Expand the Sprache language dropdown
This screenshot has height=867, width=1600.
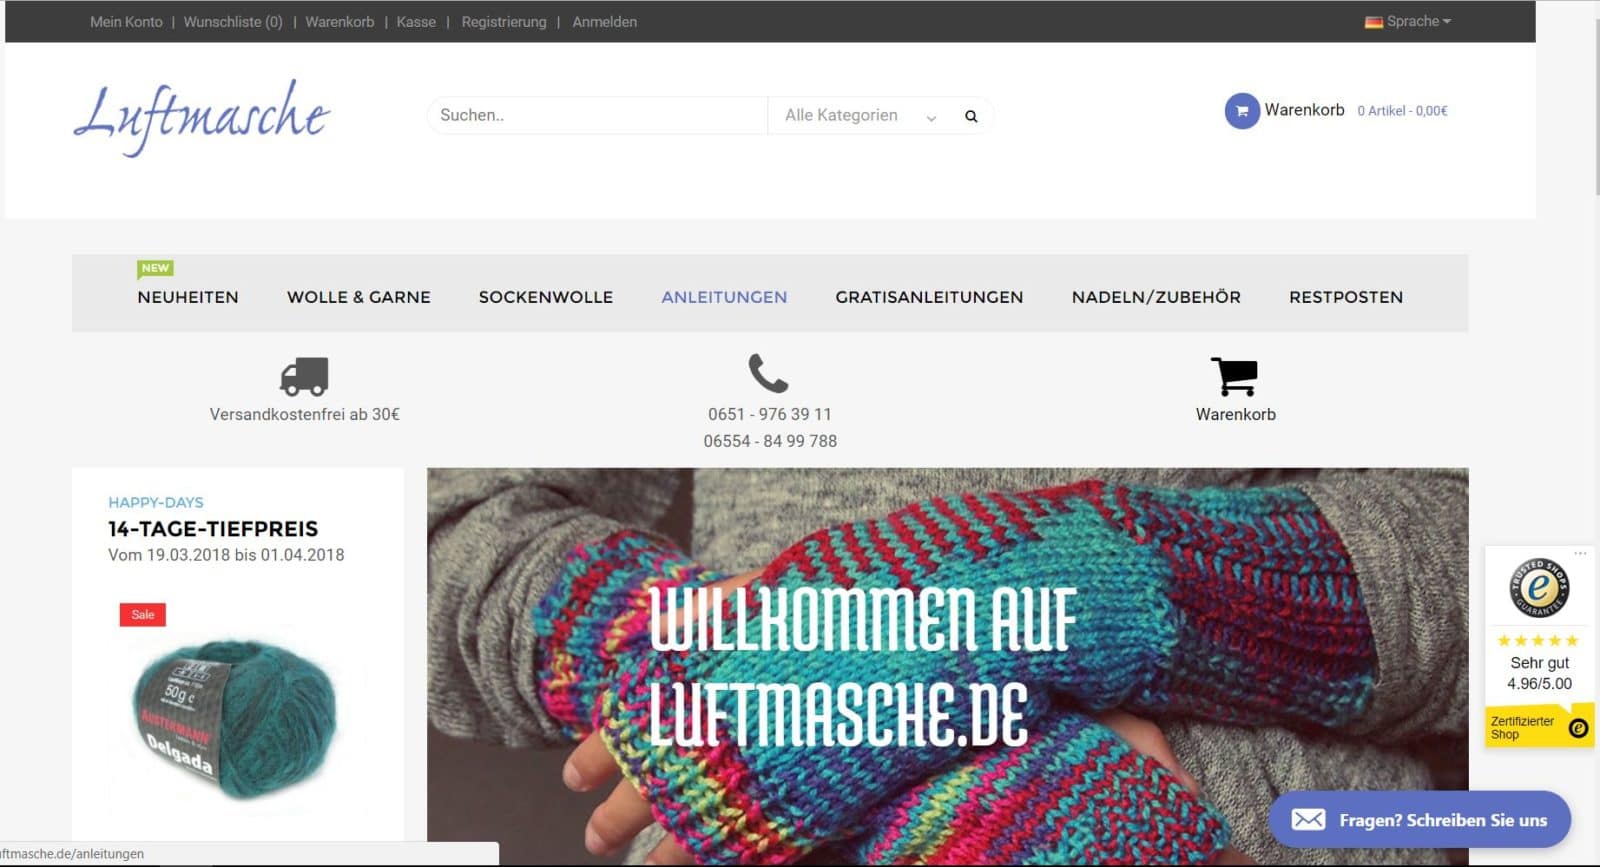1418,21
